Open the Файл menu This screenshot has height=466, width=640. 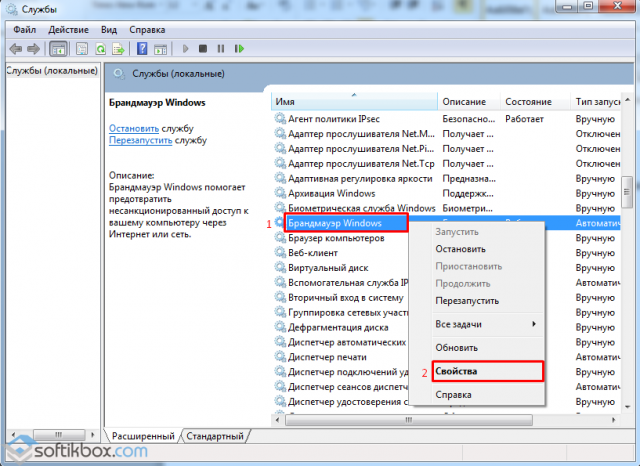coord(24,30)
